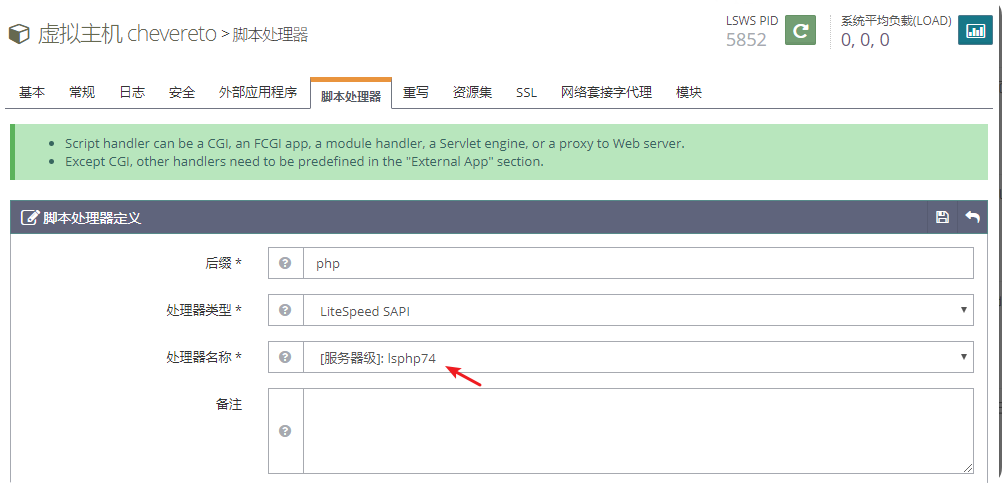Open the 安全 tab
This screenshot has width=1002, height=483.
pos(182,93)
